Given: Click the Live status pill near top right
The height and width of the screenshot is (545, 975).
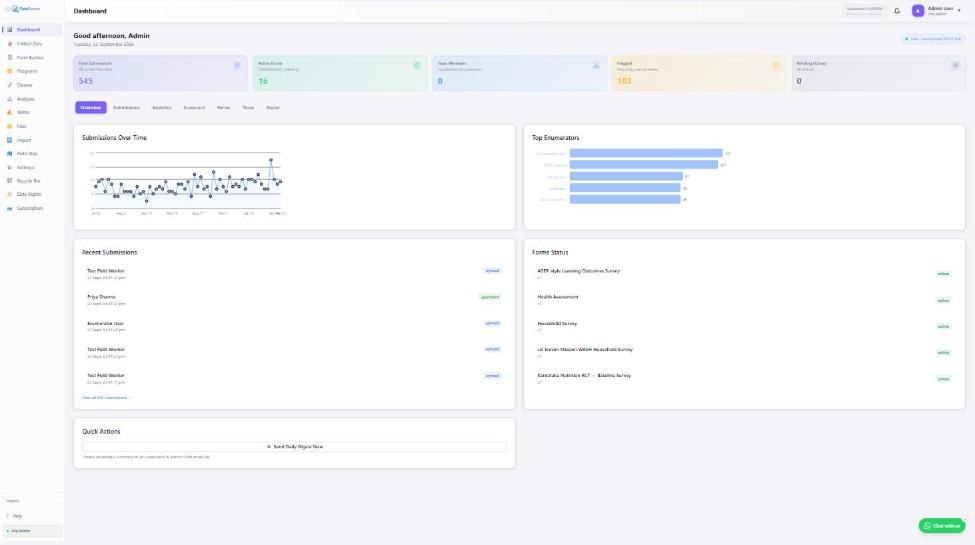Looking at the screenshot, I should (933, 39).
